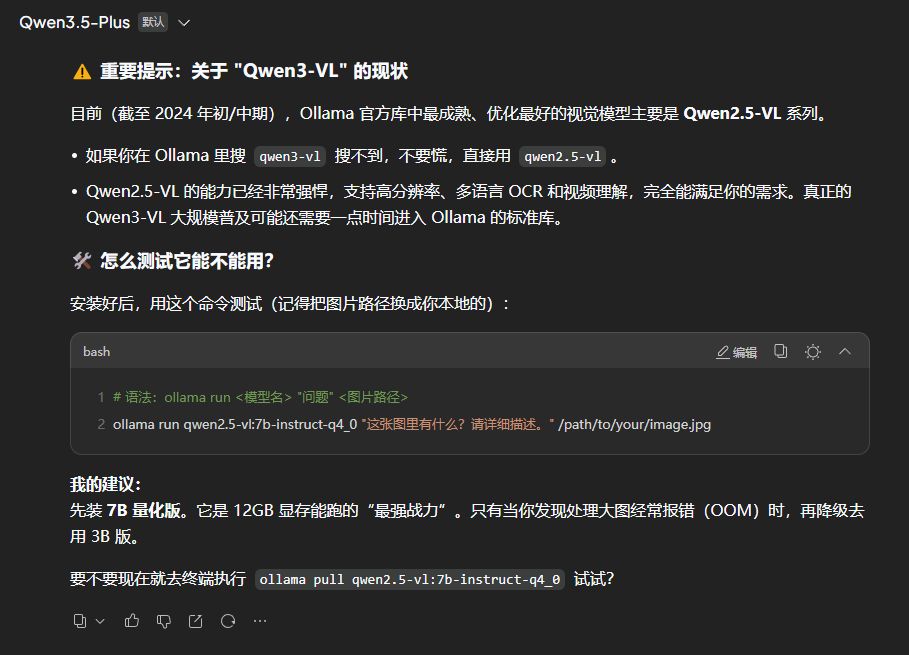Give a thumbs up to the response
This screenshot has height=655, width=909.
tap(131, 620)
